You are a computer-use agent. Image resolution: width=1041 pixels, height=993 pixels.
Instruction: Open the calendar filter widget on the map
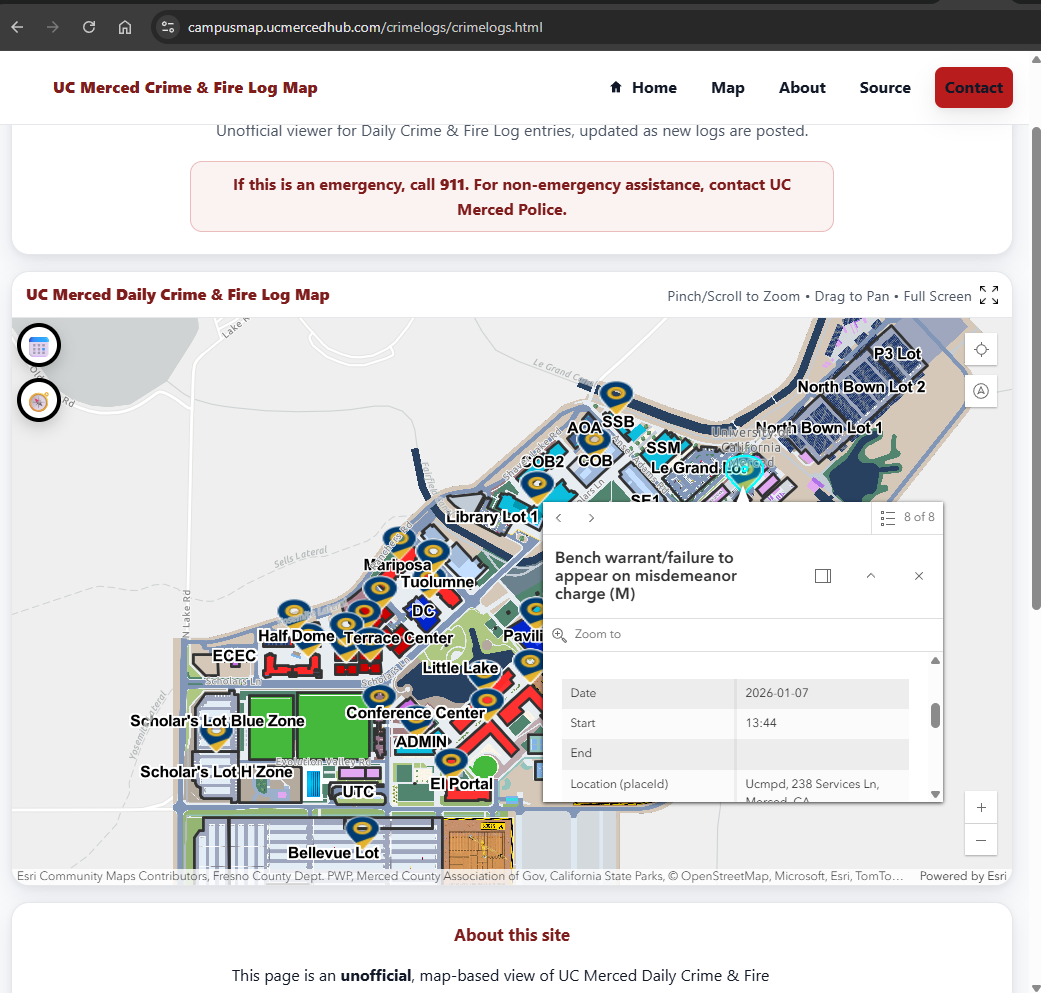pyautogui.click(x=38, y=345)
